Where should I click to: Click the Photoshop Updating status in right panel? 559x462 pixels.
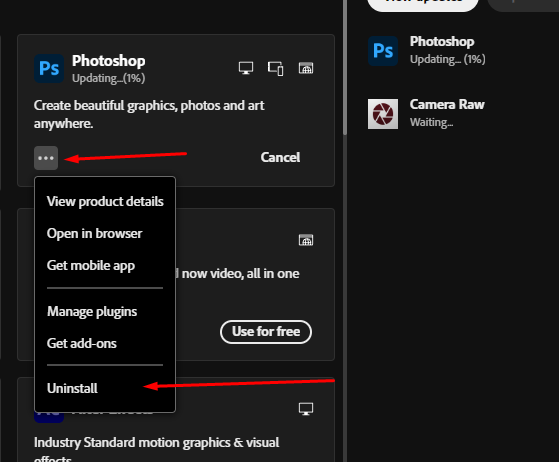click(448, 59)
